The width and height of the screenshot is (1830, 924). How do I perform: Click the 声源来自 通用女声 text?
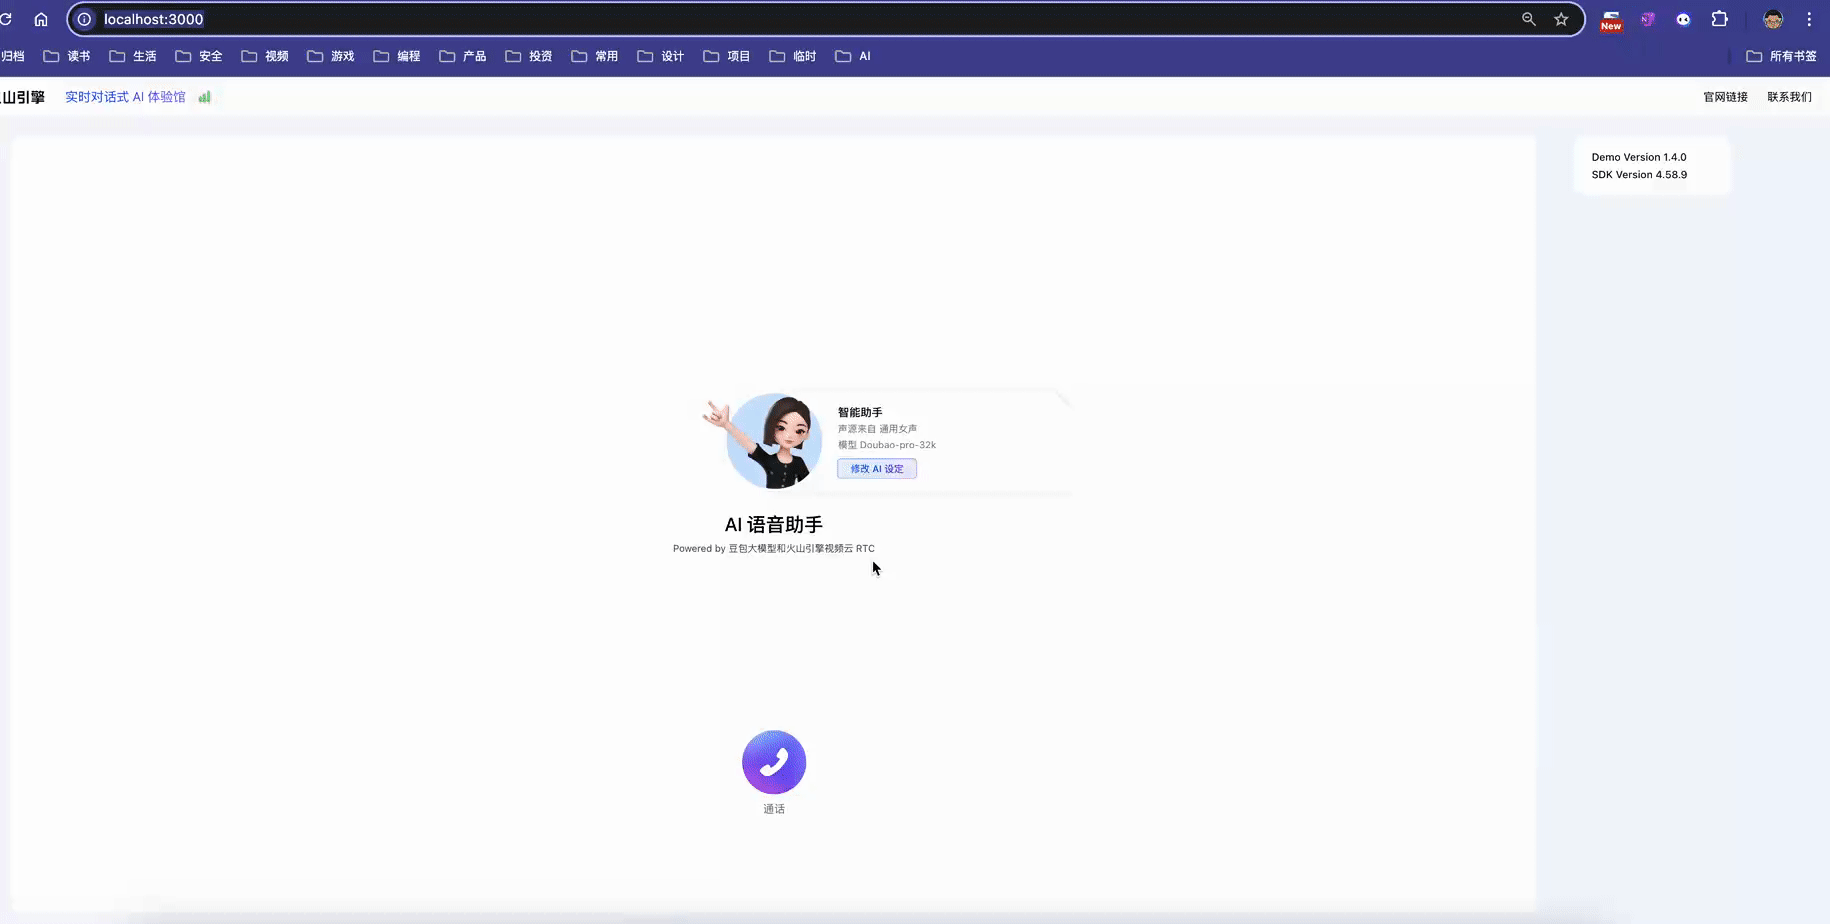877,429
